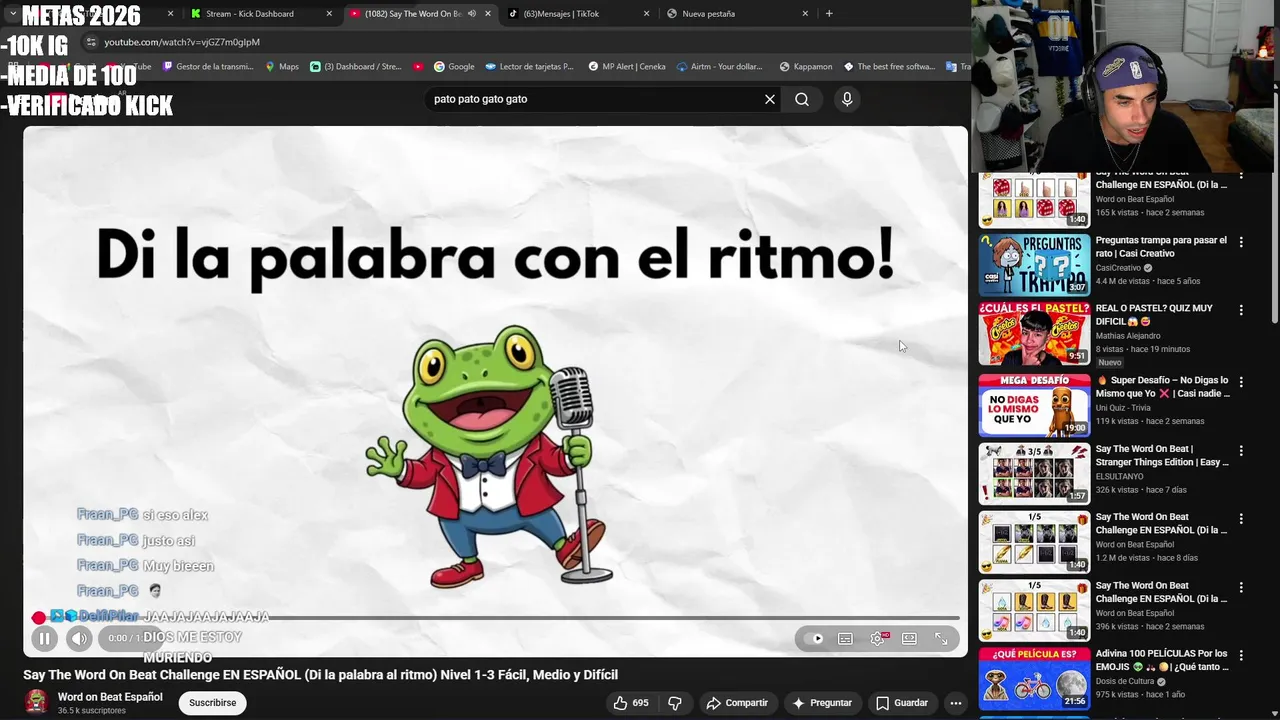Viewport: 1280px width, 720px height.
Task: Open the player settings gear
Action: [x=877, y=639]
